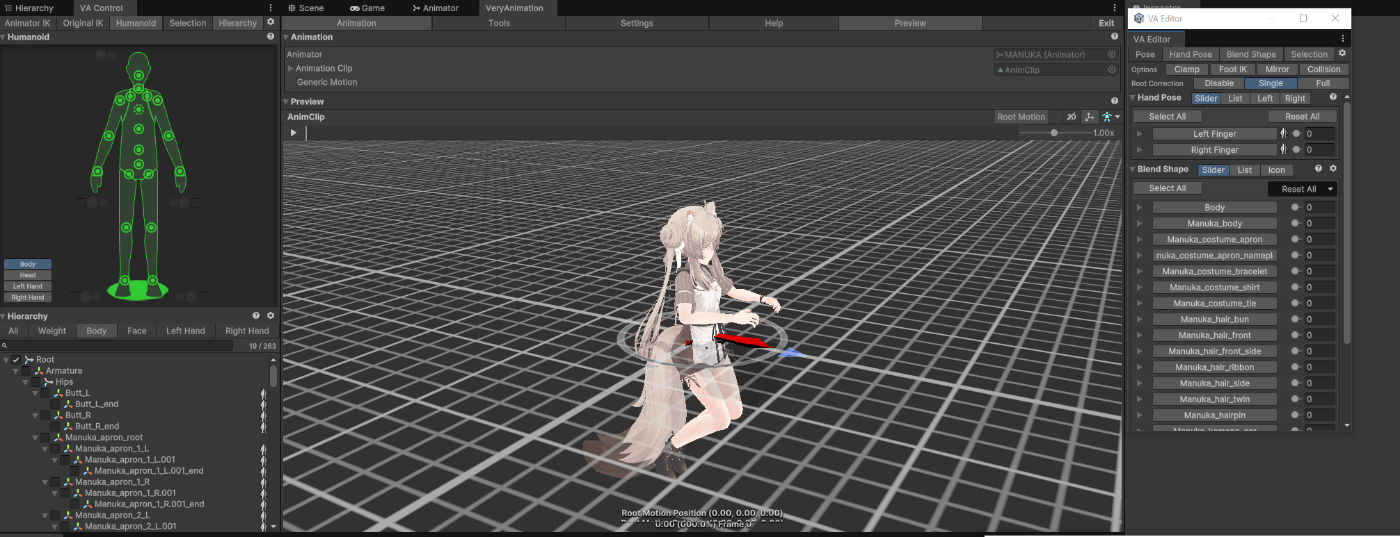Open object picker next to MANUKA (Animator)
This screenshot has height=537, width=1400.
[x=1111, y=55]
